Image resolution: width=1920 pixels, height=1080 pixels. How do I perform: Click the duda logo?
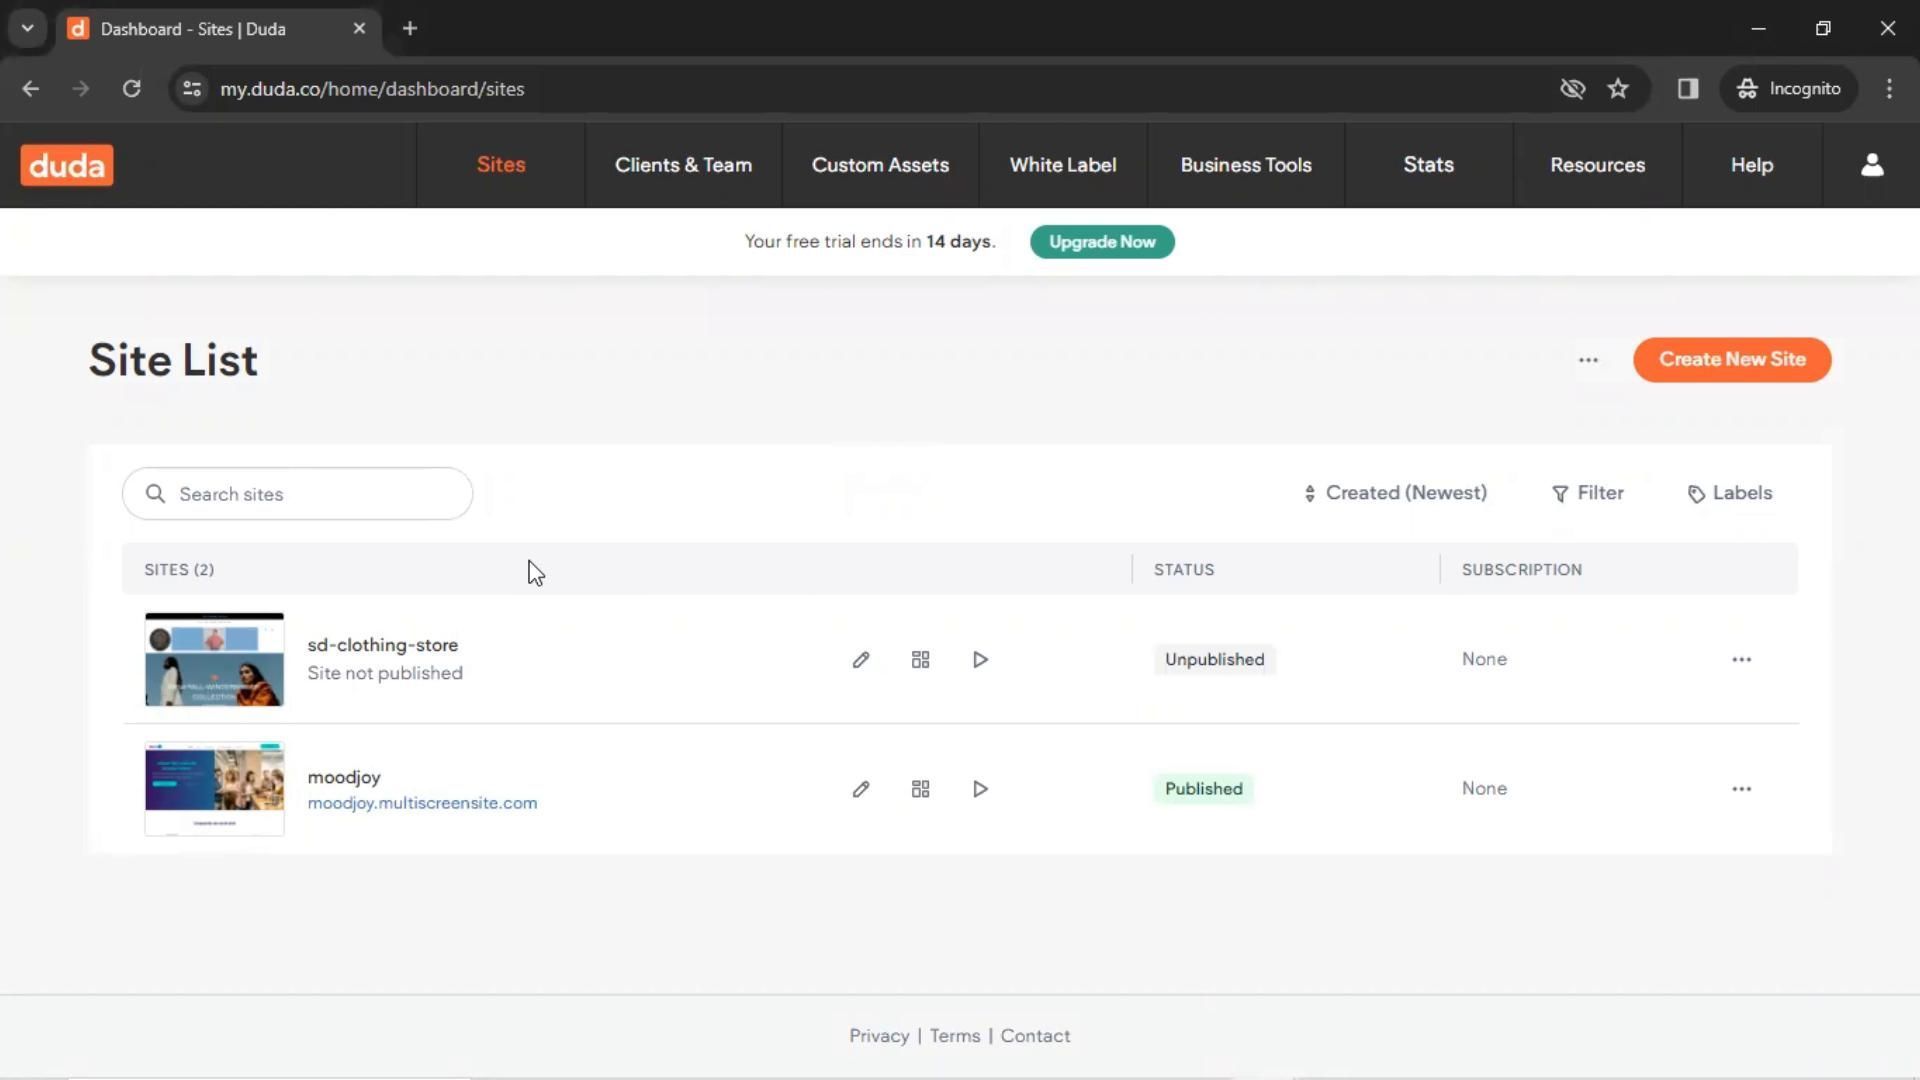pyautogui.click(x=67, y=165)
